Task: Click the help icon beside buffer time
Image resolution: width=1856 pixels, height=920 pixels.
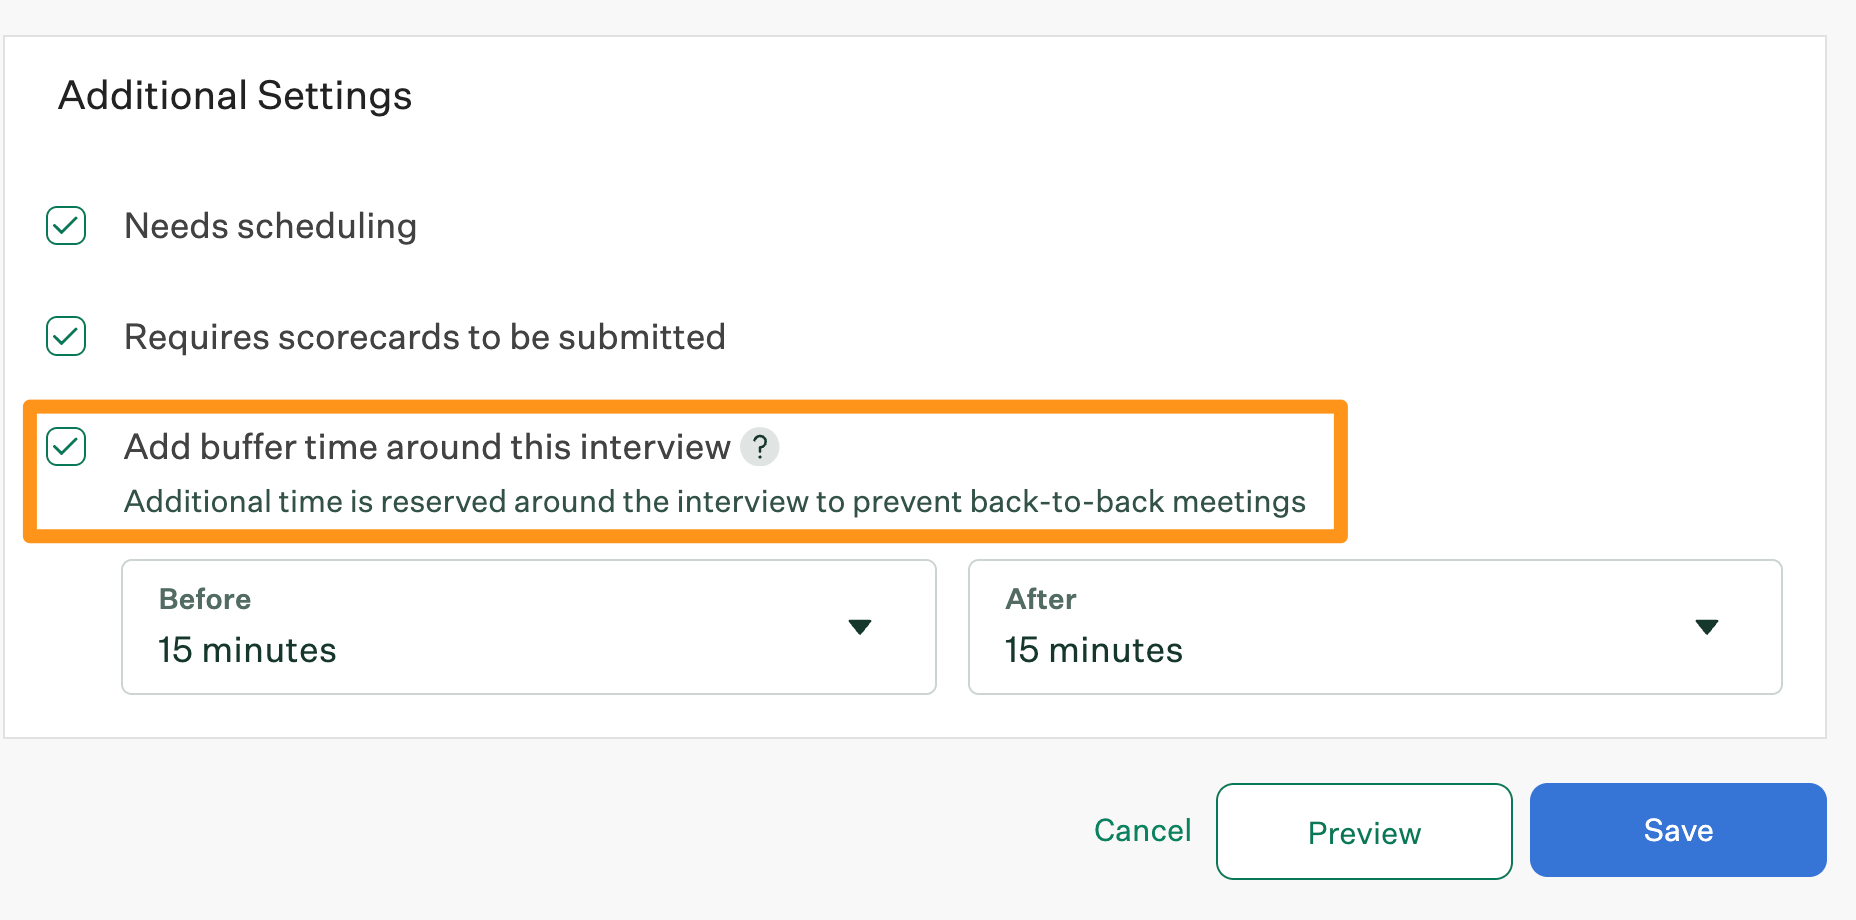Action: coord(761,447)
